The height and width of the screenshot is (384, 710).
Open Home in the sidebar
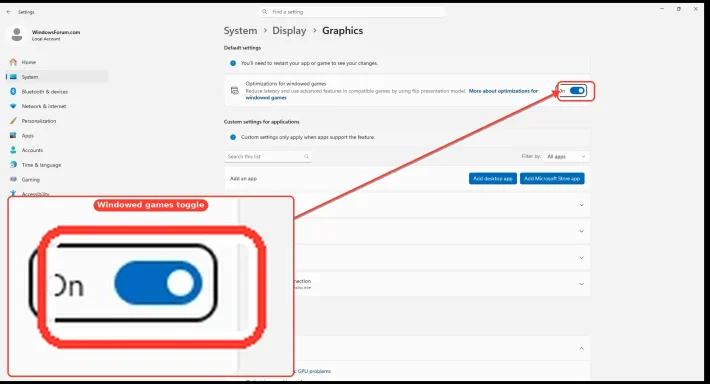[x=29, y=62]
